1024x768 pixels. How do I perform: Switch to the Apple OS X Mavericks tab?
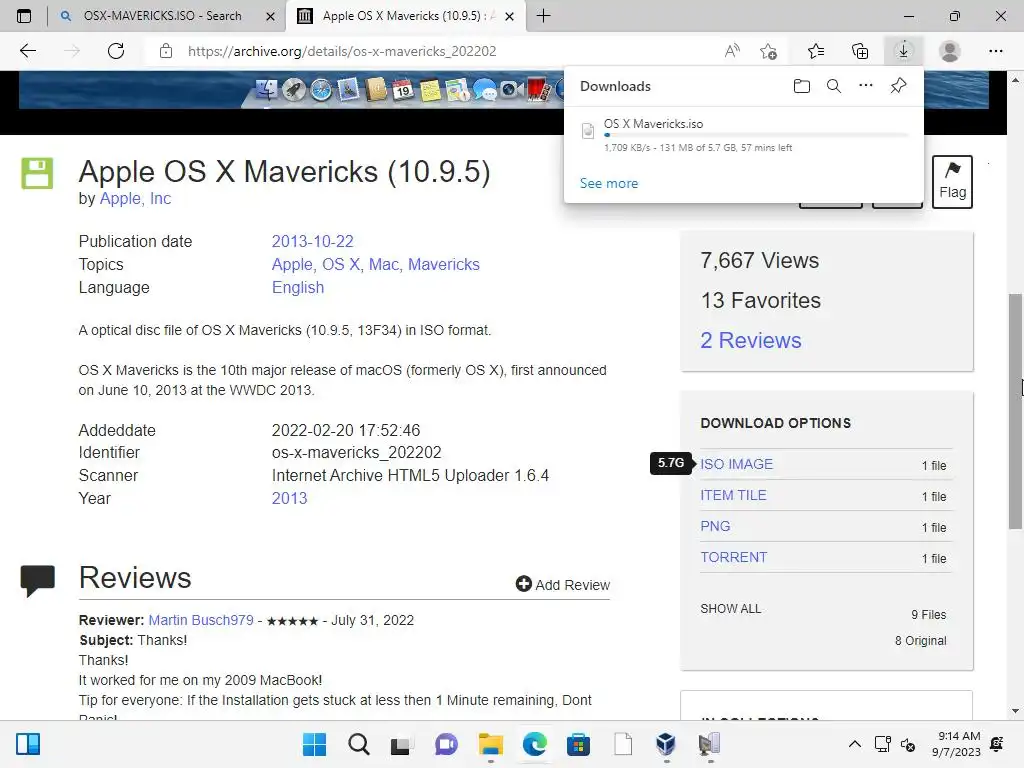405,16
